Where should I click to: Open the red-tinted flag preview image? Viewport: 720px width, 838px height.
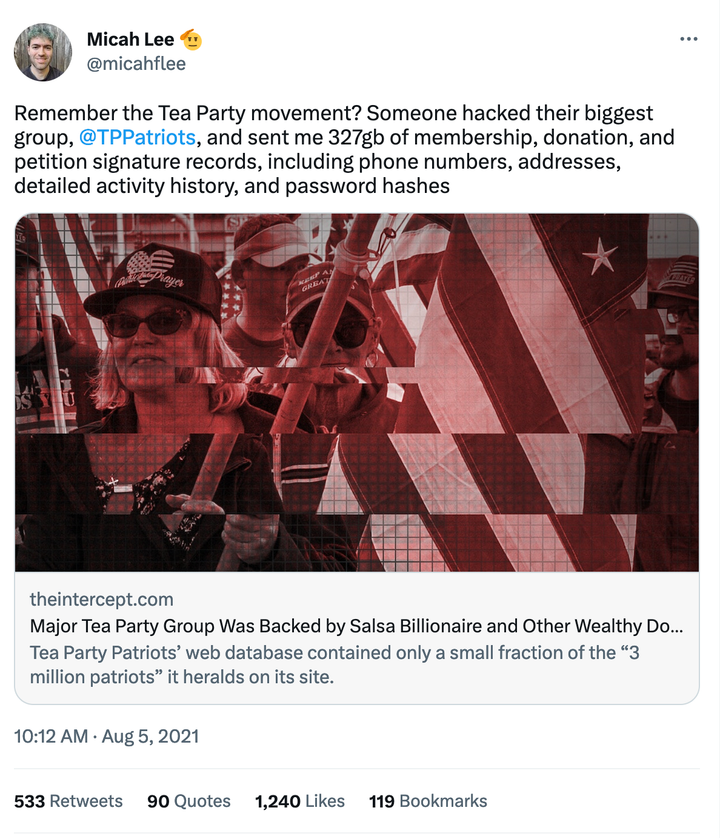[360, 395]
